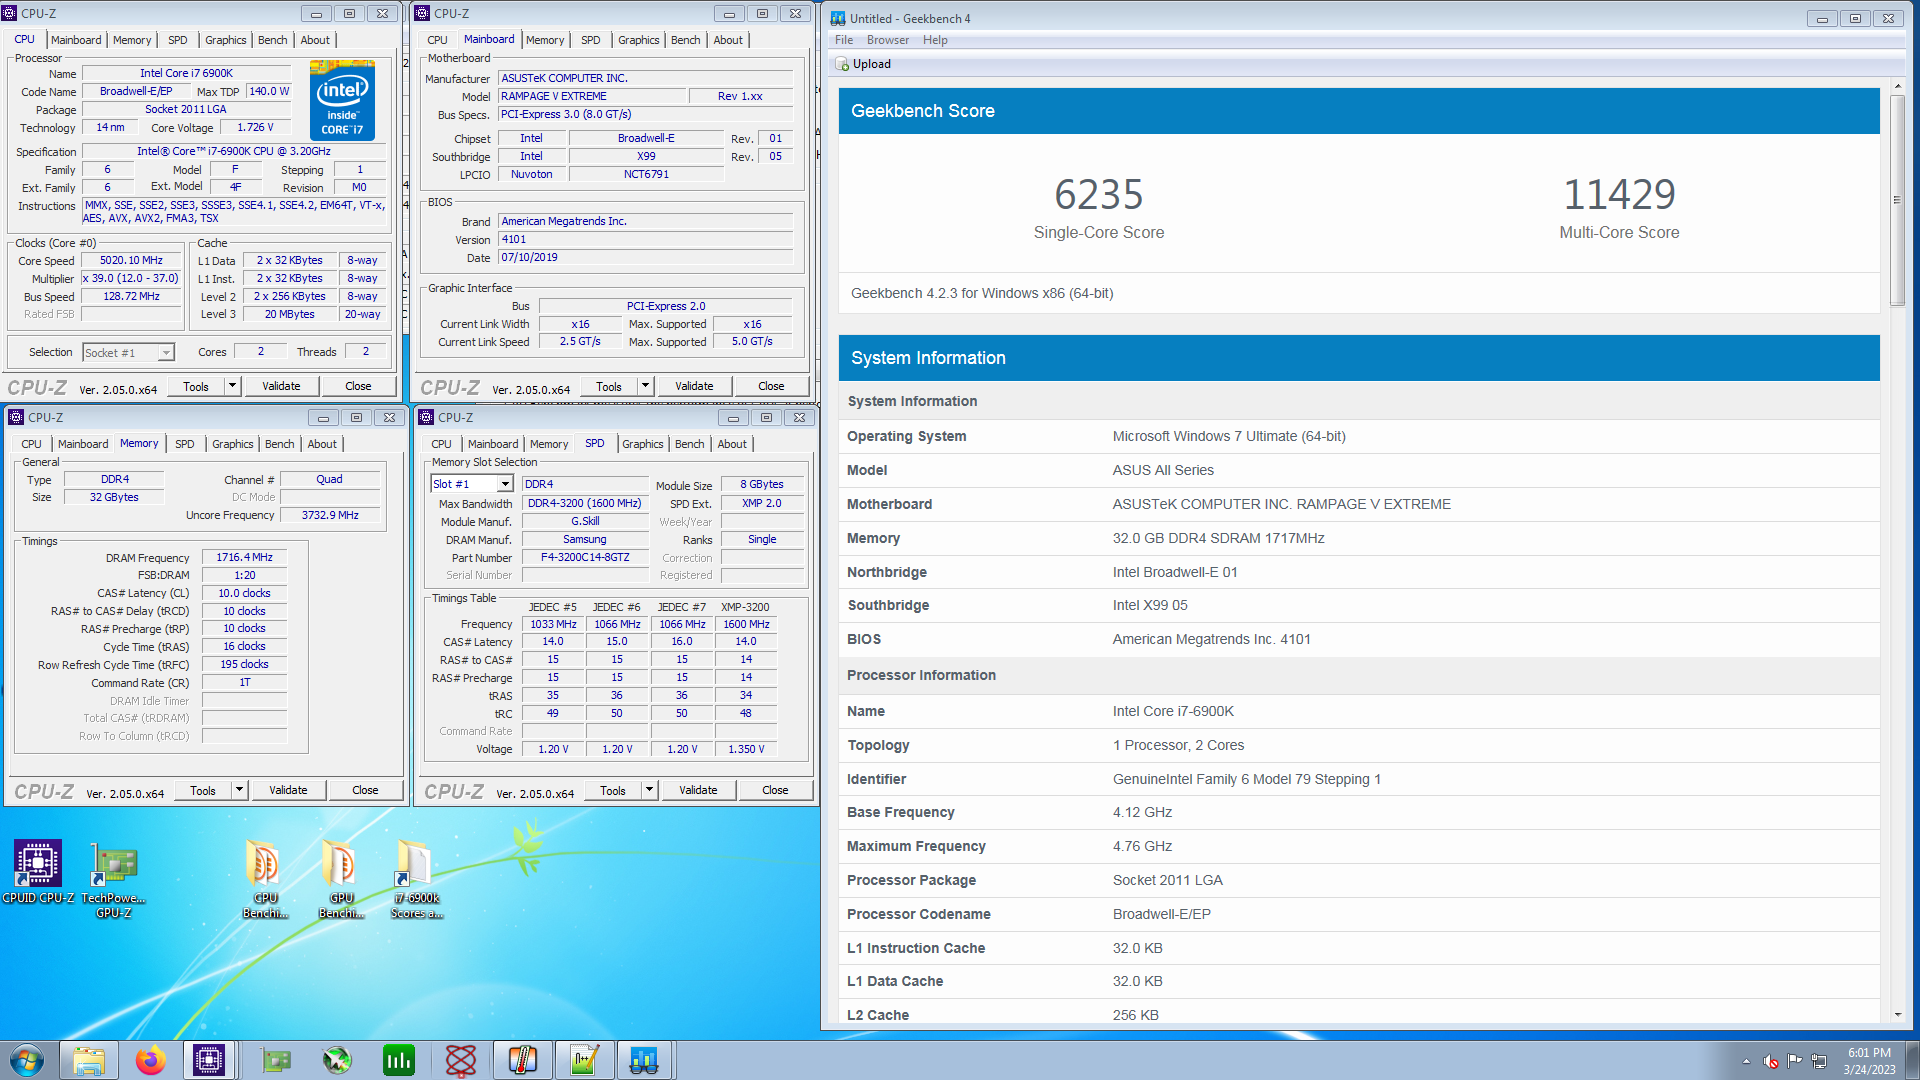Image resolution: width=1920 pixels, height=1080 pixels.
Task: Open the Notepad++ taskbar icon
Action: 584,1060
